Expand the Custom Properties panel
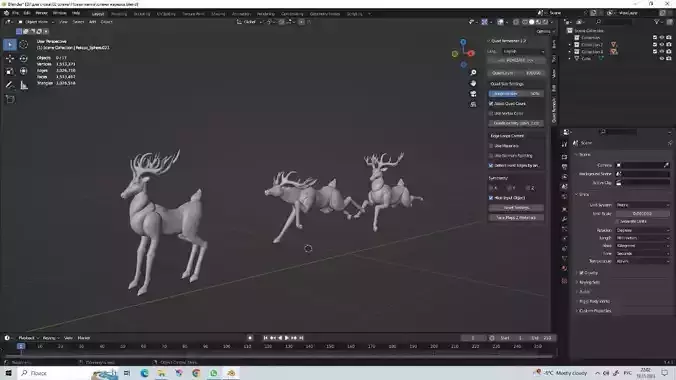 [x=594, y=311]
